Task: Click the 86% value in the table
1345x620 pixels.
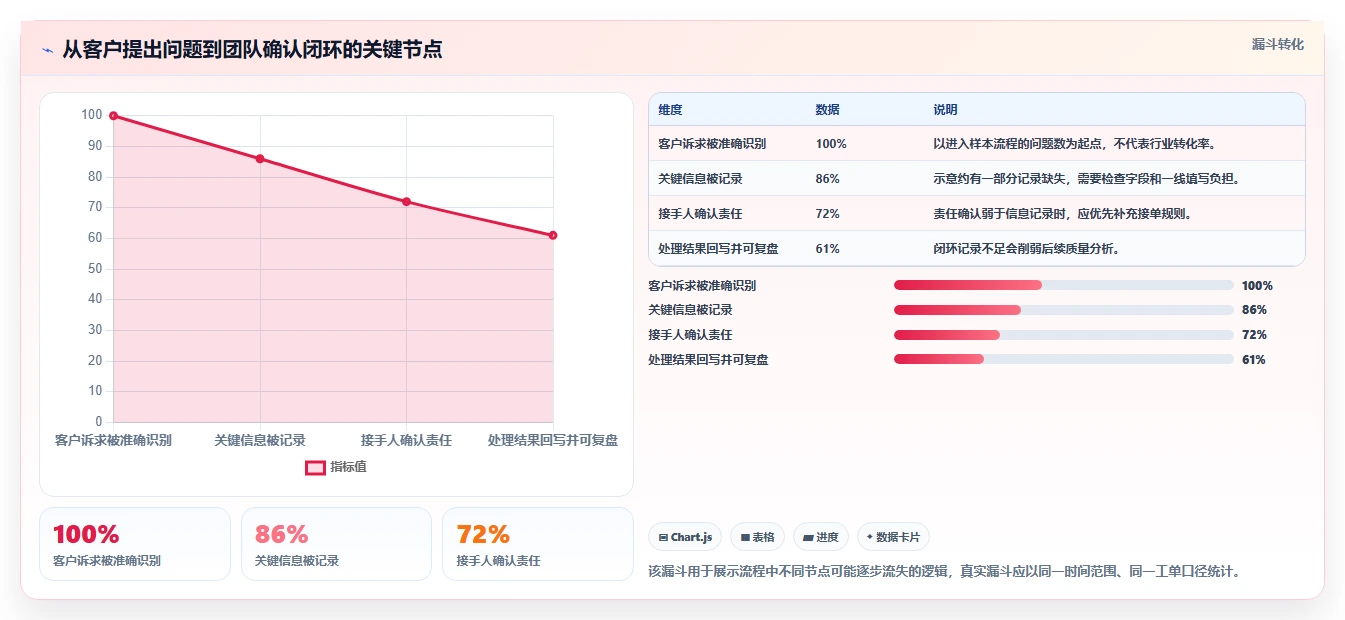Action: pyautogui.click(x=828, y=179)
